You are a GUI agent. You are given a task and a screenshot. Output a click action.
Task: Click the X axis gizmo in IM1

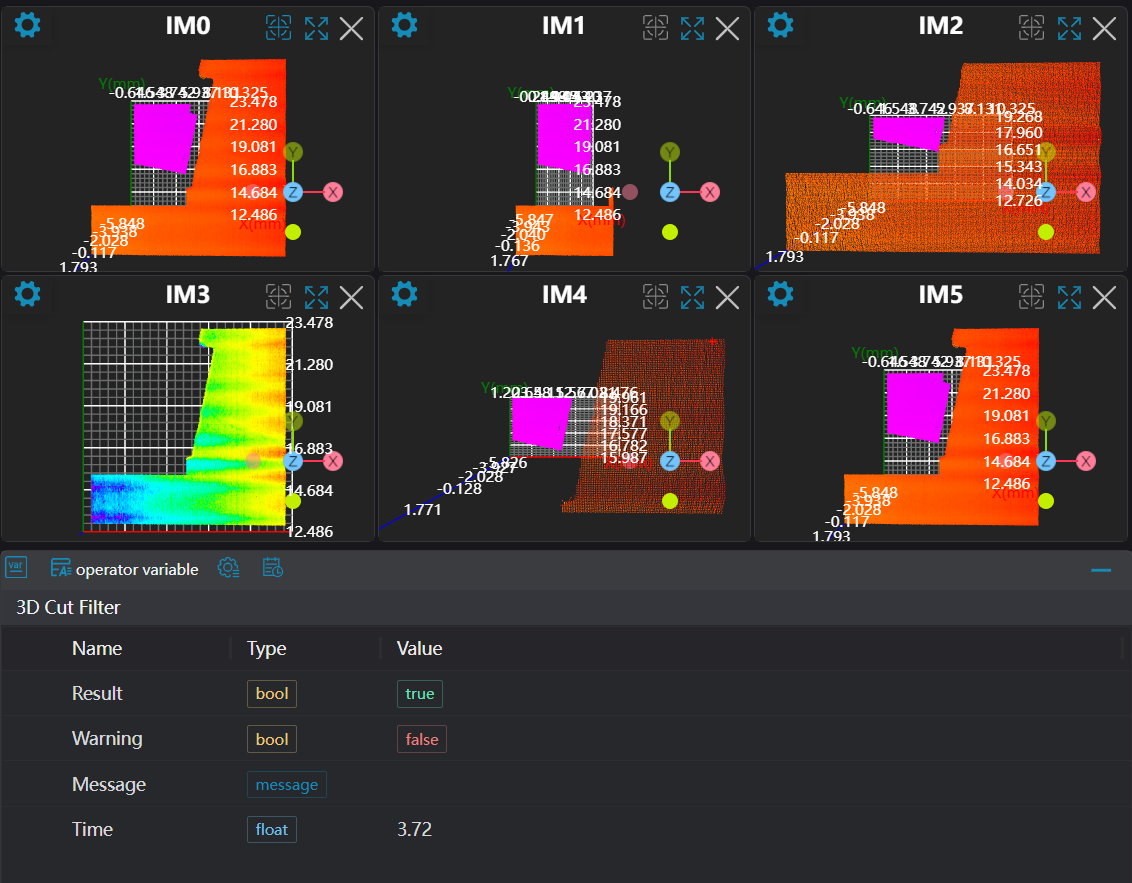[709, 192]
